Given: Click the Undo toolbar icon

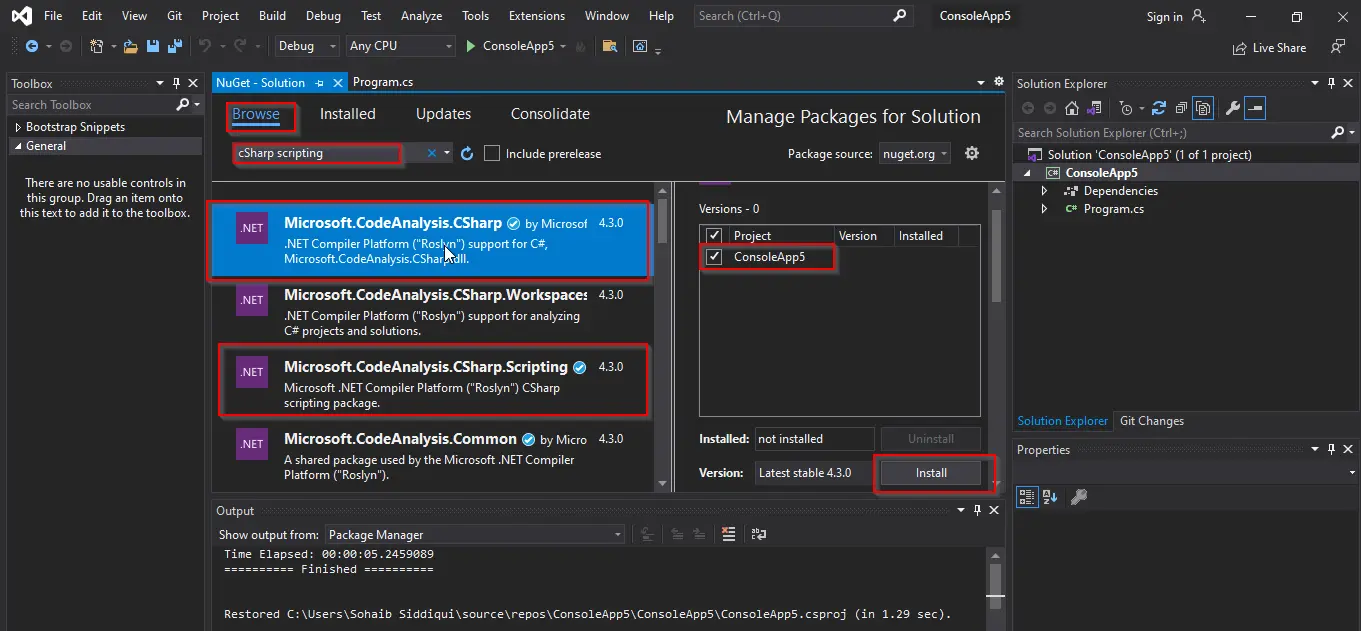Looking at the screenshot, I should [205, 46].
